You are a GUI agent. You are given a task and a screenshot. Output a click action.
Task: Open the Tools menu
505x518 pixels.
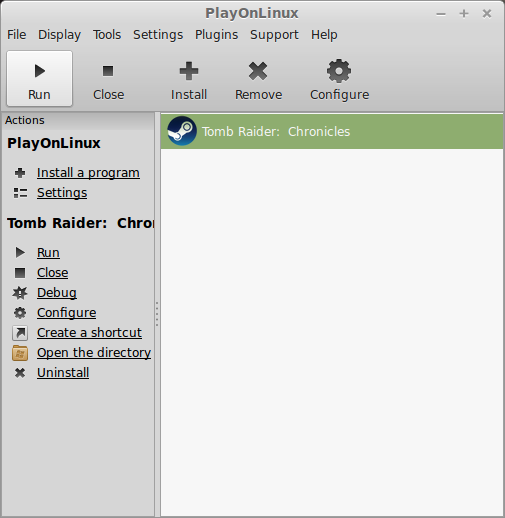(x=107, y=35)
